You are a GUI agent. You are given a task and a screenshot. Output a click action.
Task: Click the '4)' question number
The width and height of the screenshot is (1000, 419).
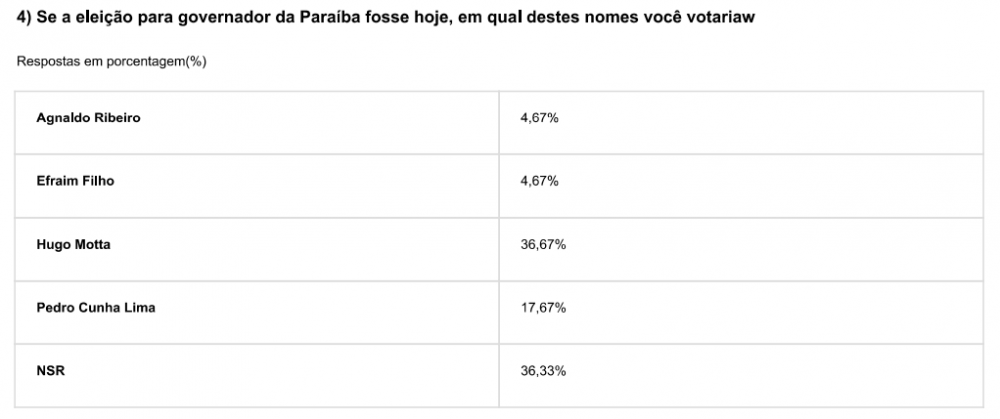[x=24, y=18]
